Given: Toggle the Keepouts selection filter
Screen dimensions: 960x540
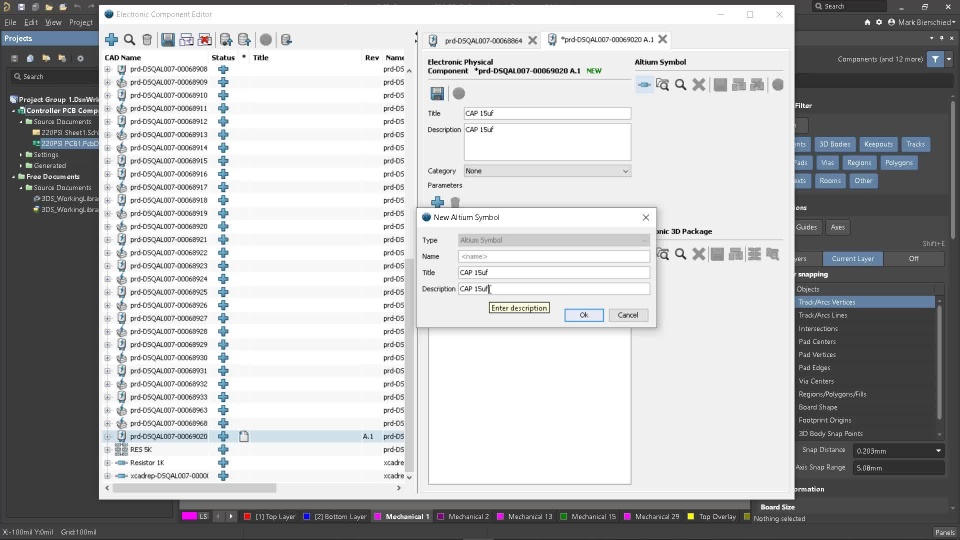Looking at the screenshot, I should click(878, 144).
